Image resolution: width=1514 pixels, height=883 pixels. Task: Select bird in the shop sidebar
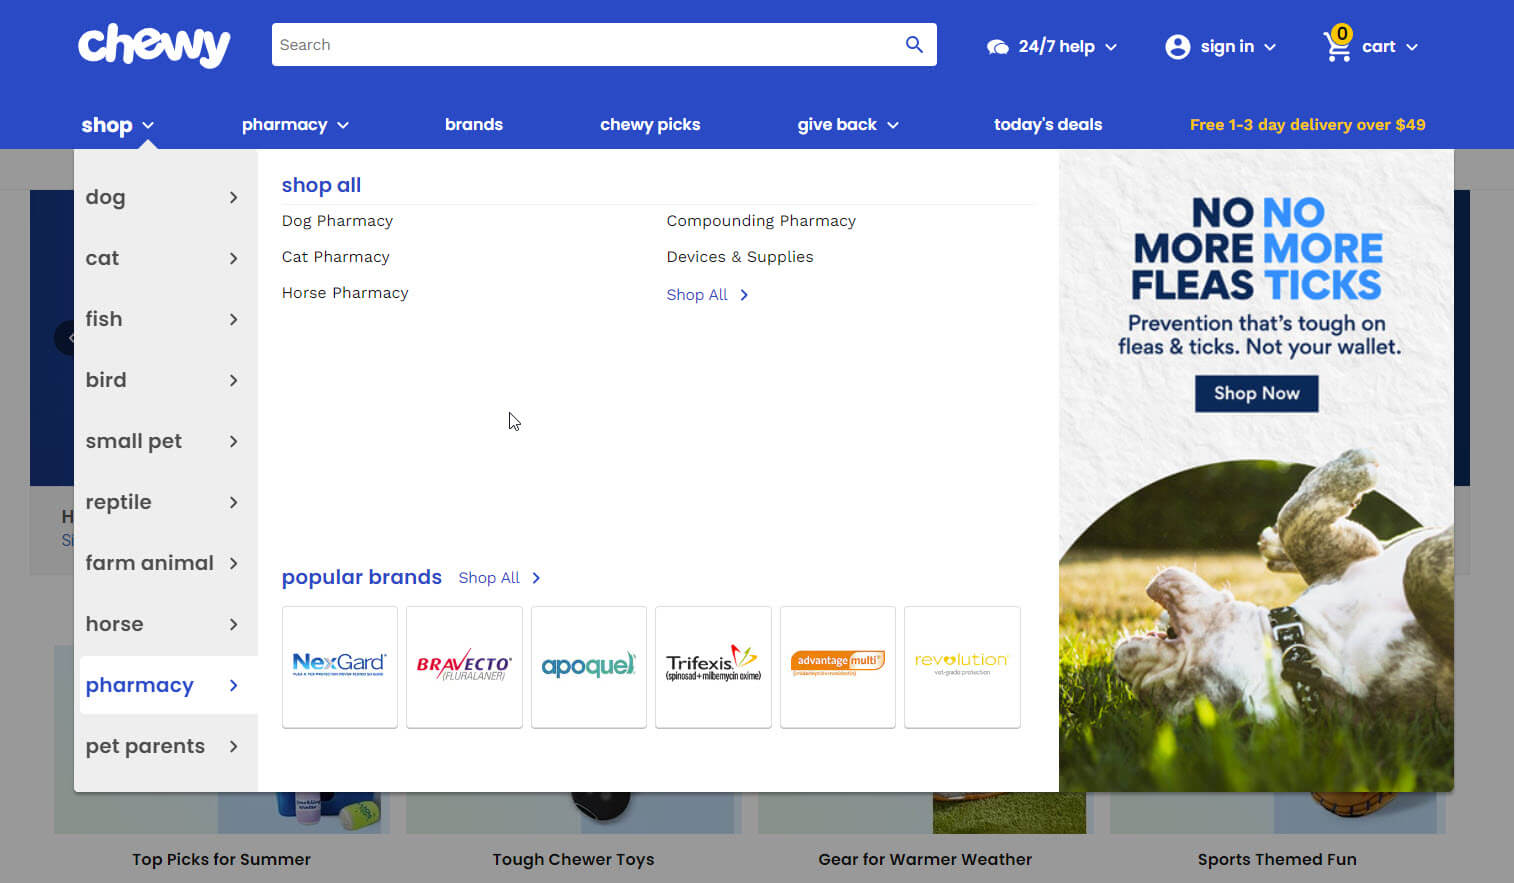tap(106, 380)
